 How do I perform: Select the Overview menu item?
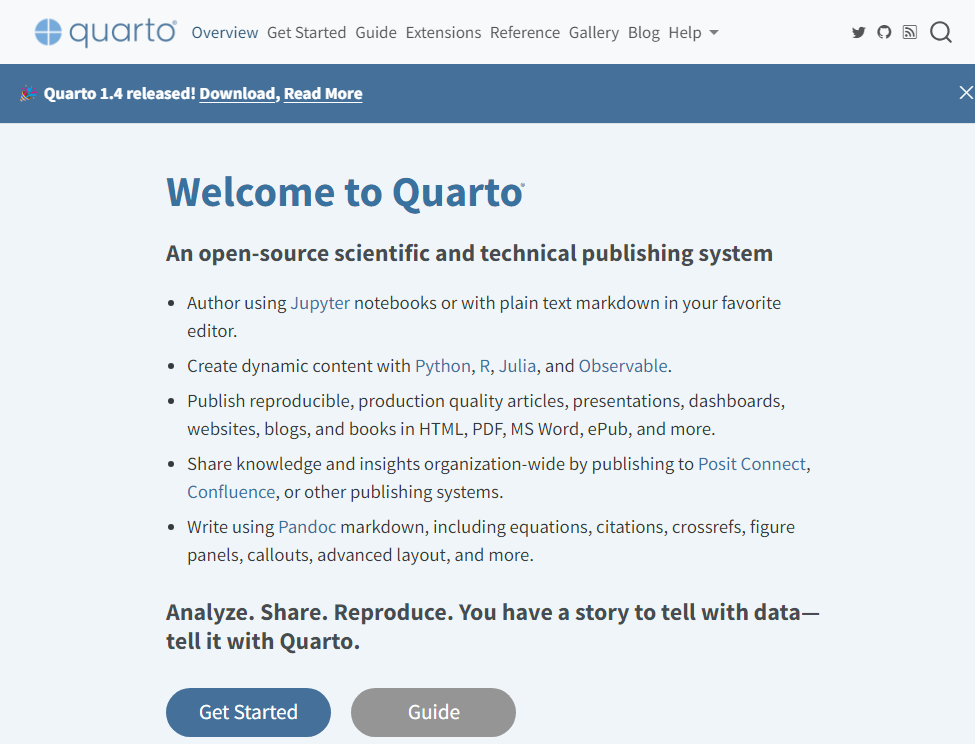pos(224,32)
